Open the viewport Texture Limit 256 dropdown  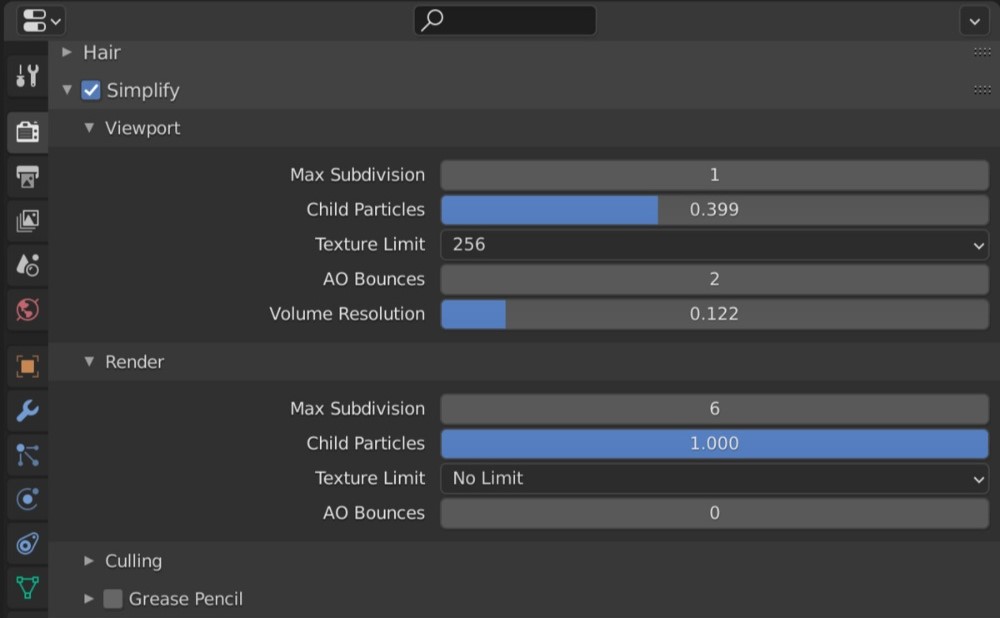(714, 244)
